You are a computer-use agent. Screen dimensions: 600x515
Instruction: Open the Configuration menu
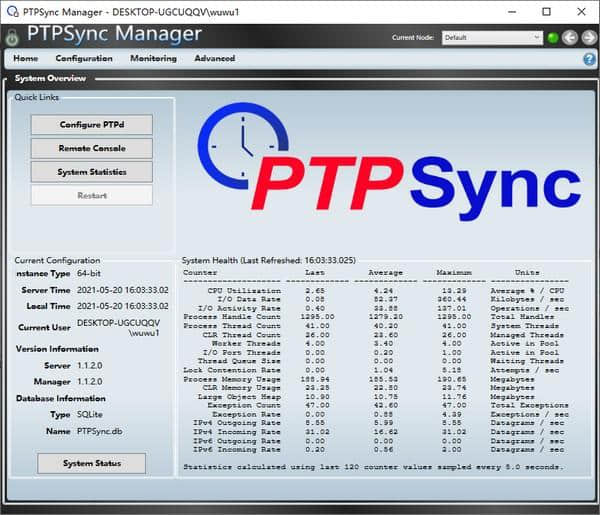click(x=84, y=59)
